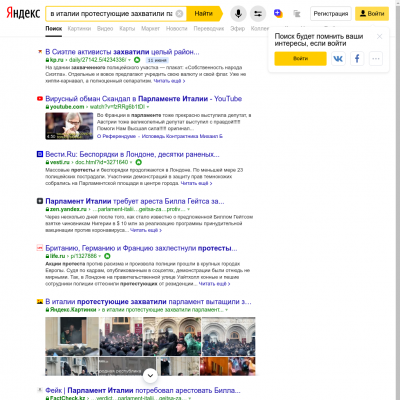Click the microphone voice search icon
The width and height of the screenshot is (400, 400).
[238, 14]
